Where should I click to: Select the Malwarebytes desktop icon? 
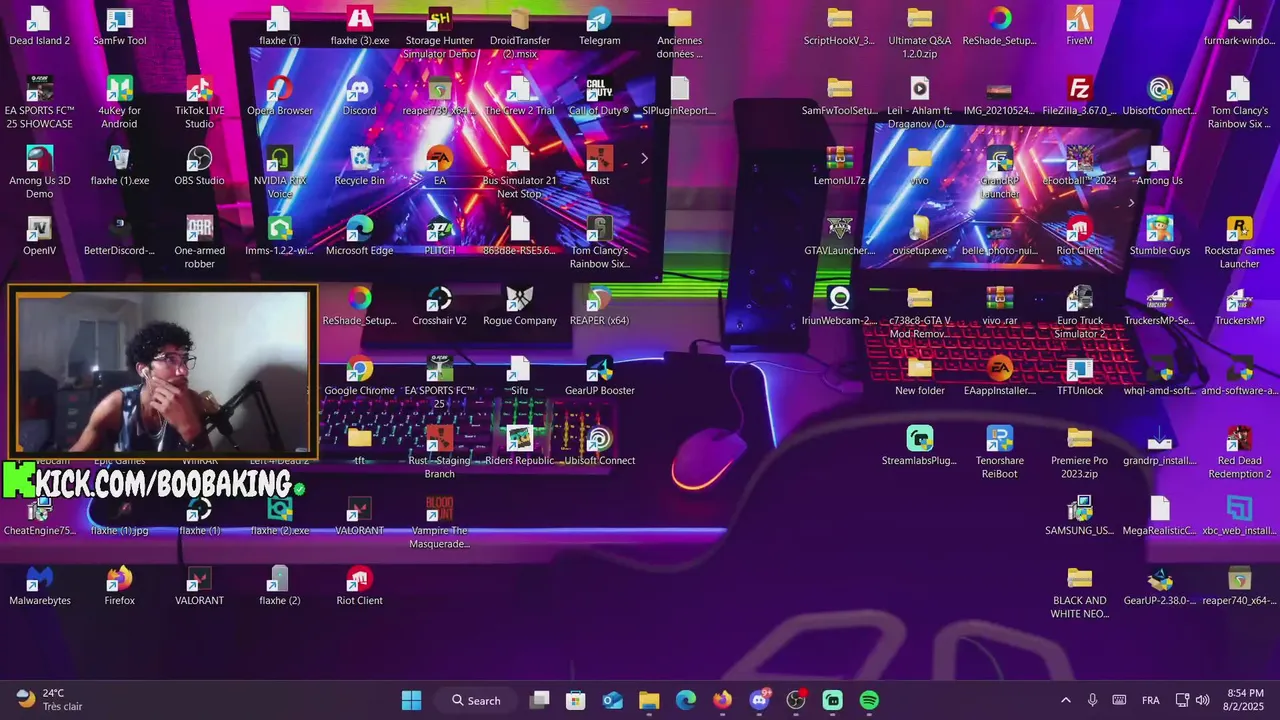40,587
